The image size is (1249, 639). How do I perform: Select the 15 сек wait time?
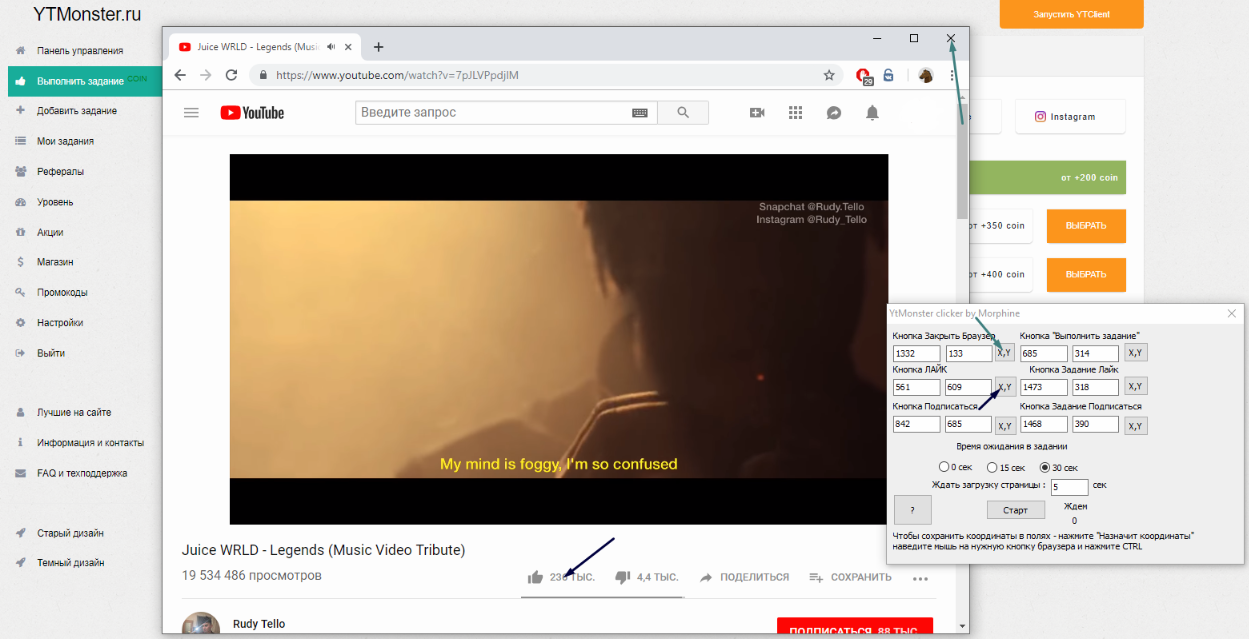[991, 467]
